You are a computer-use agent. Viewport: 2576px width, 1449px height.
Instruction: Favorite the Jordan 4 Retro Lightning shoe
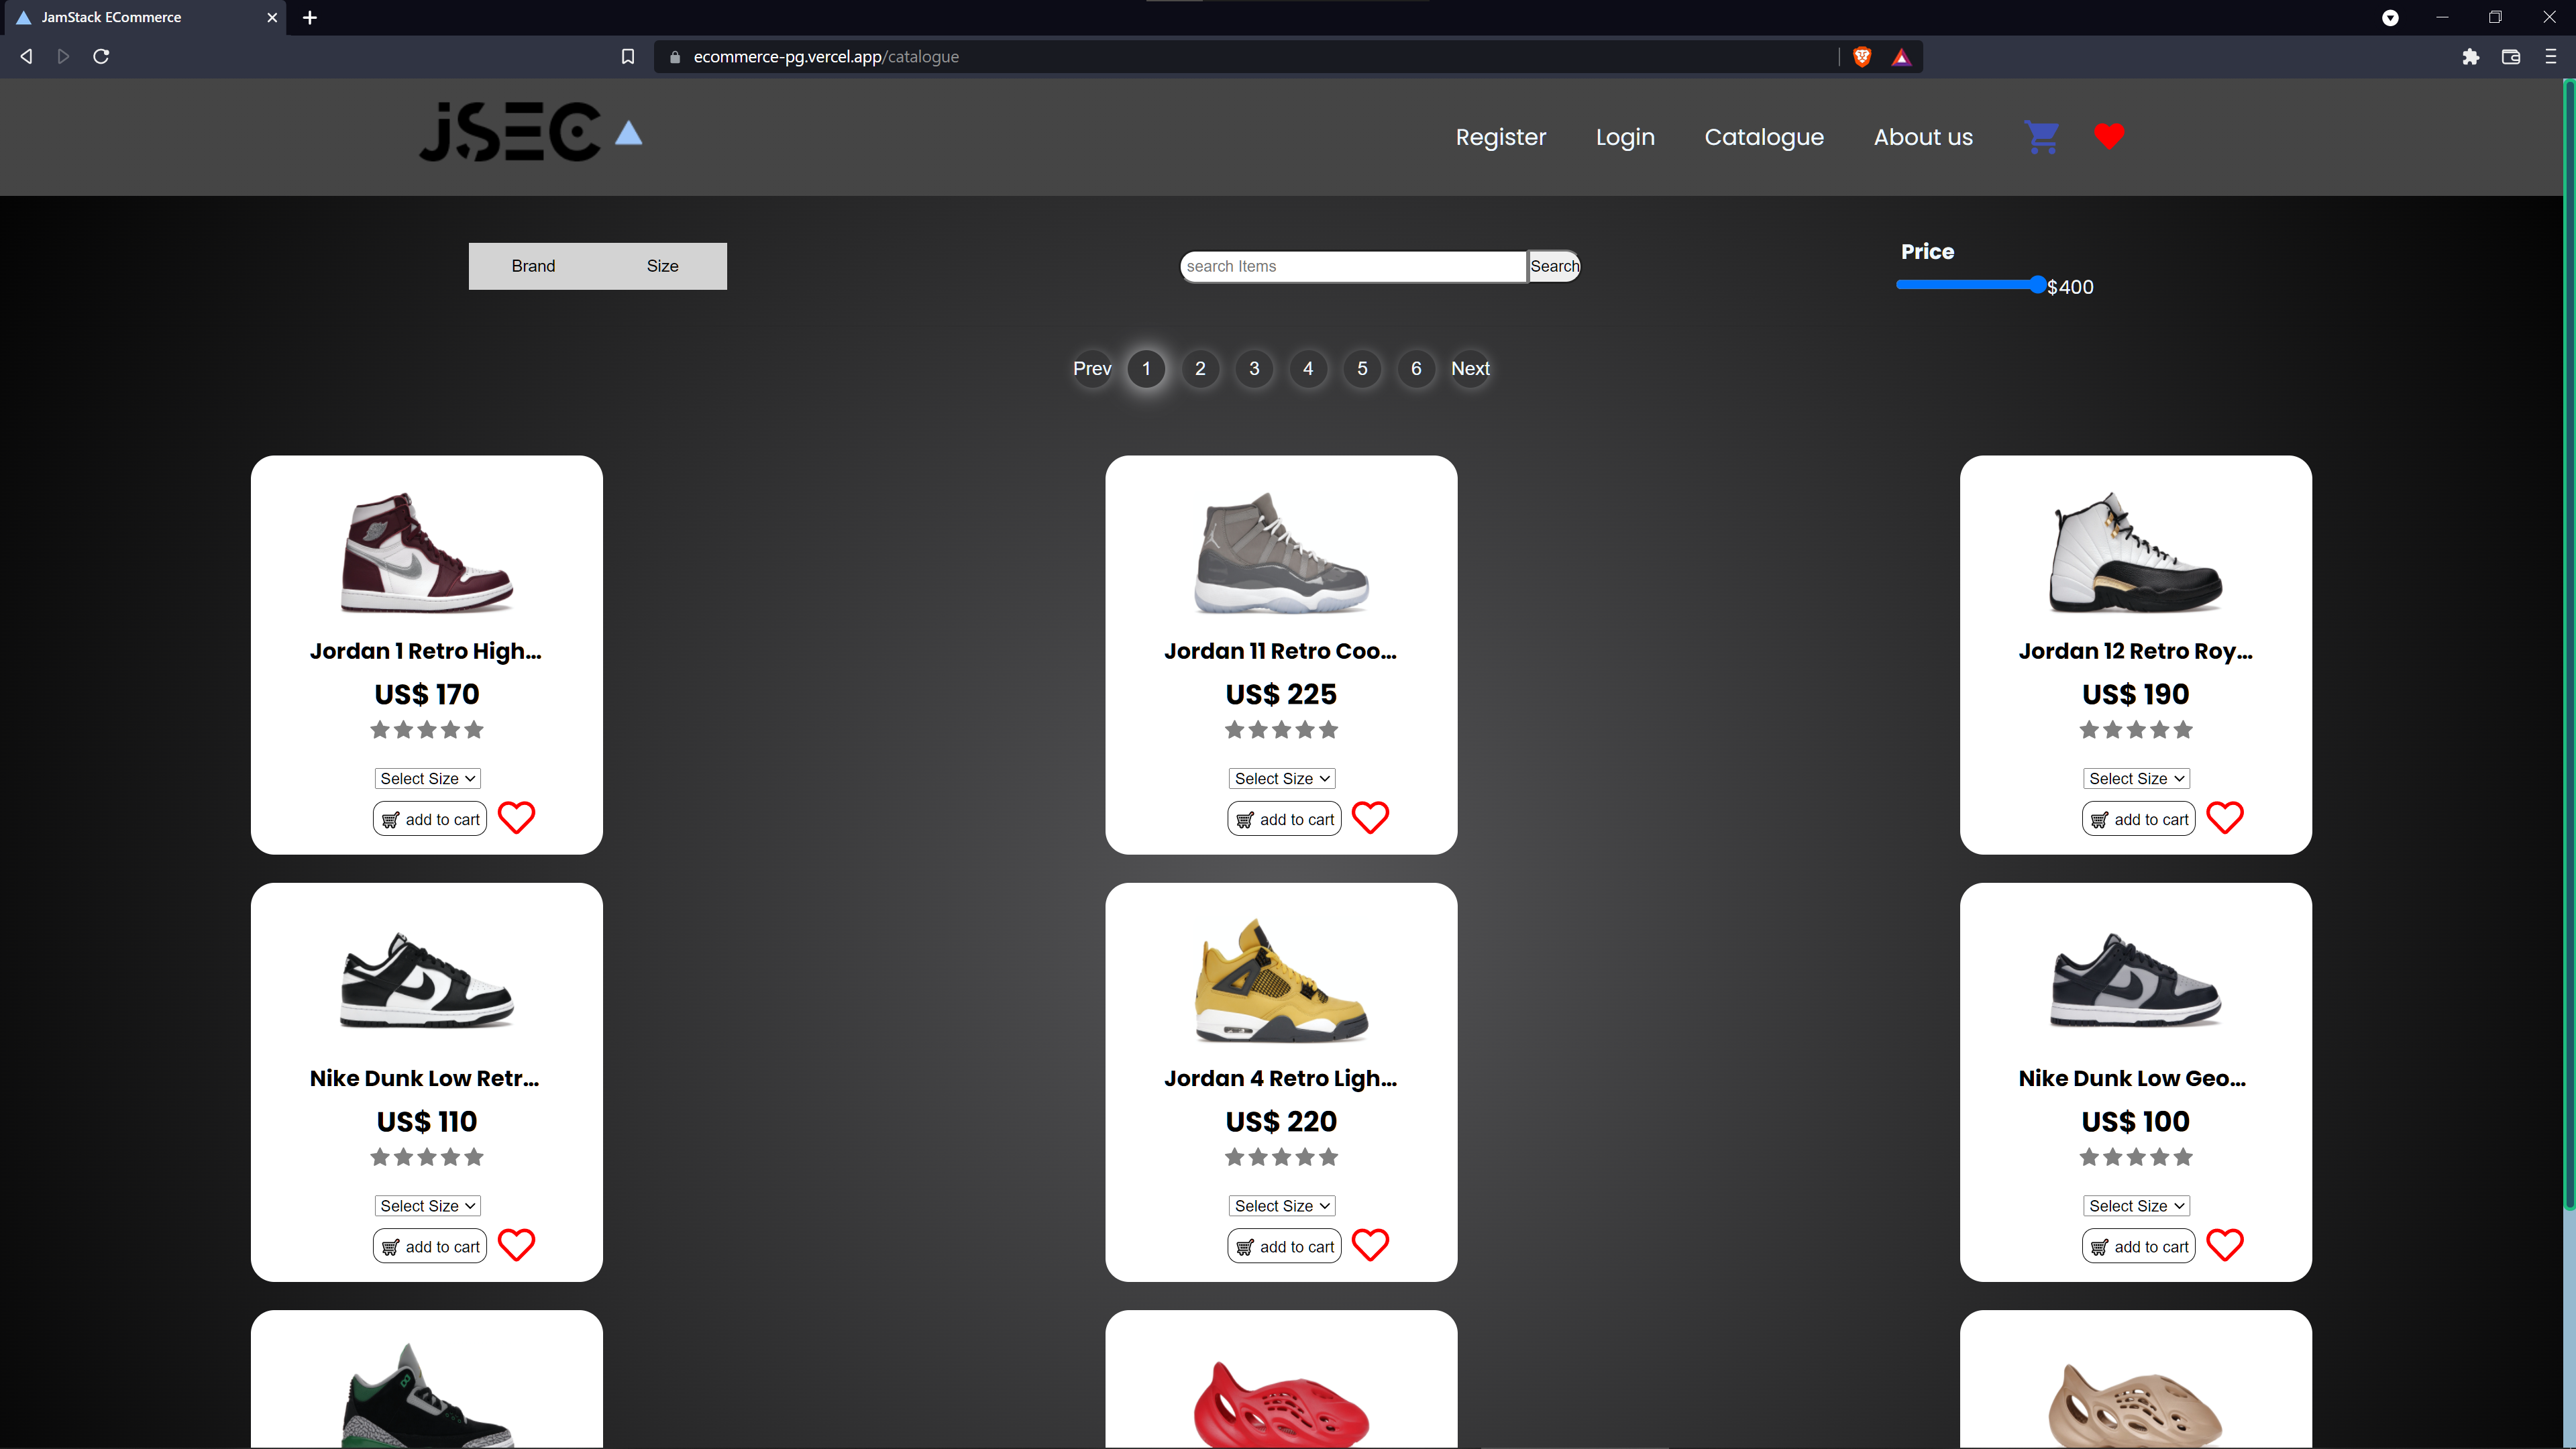[1370, 1245]
